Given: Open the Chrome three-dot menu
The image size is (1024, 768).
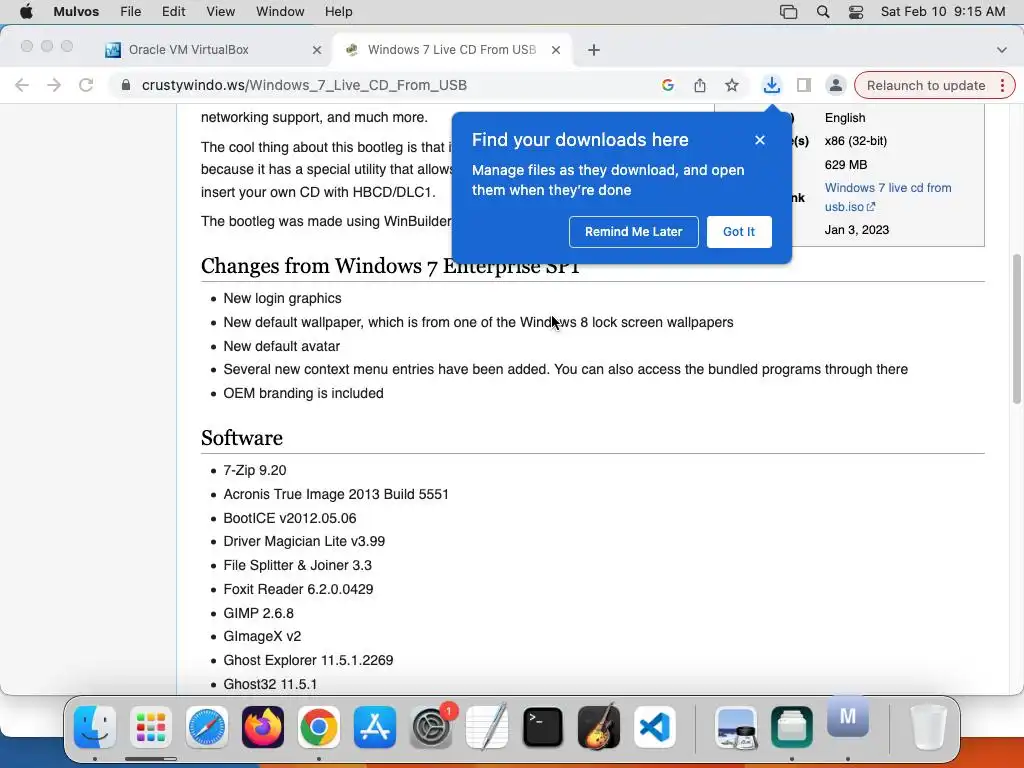Looking at the screenshot, I should tap(1002, 85).
